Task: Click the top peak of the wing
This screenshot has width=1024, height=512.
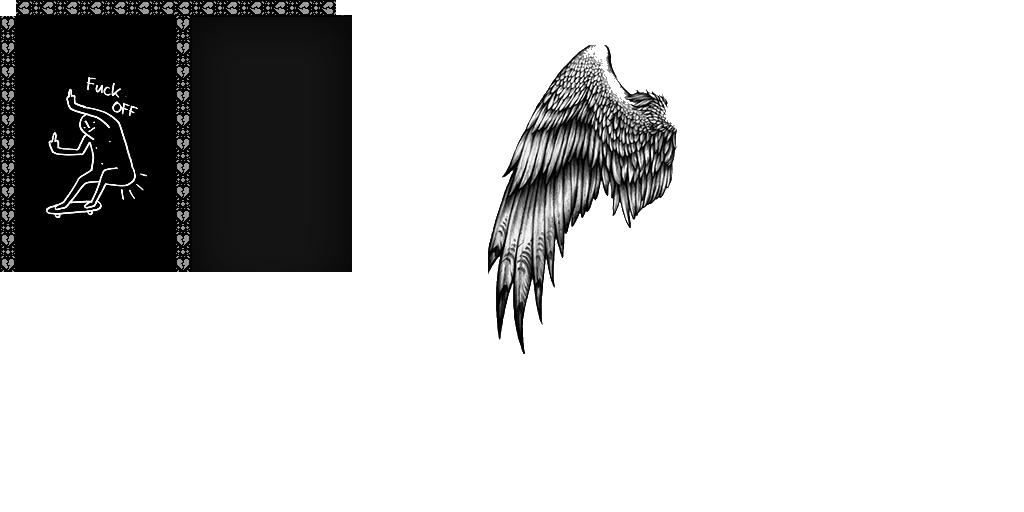Action: (597, 48)
